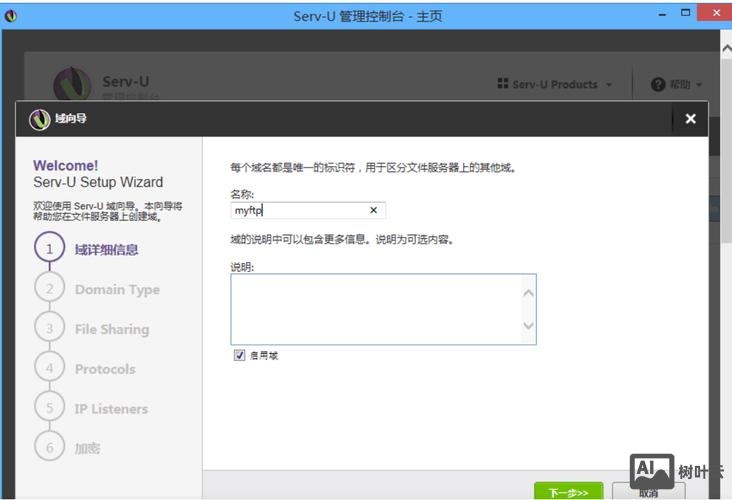
Task: Click the green next step button
Action: click(x=568, y=492)
